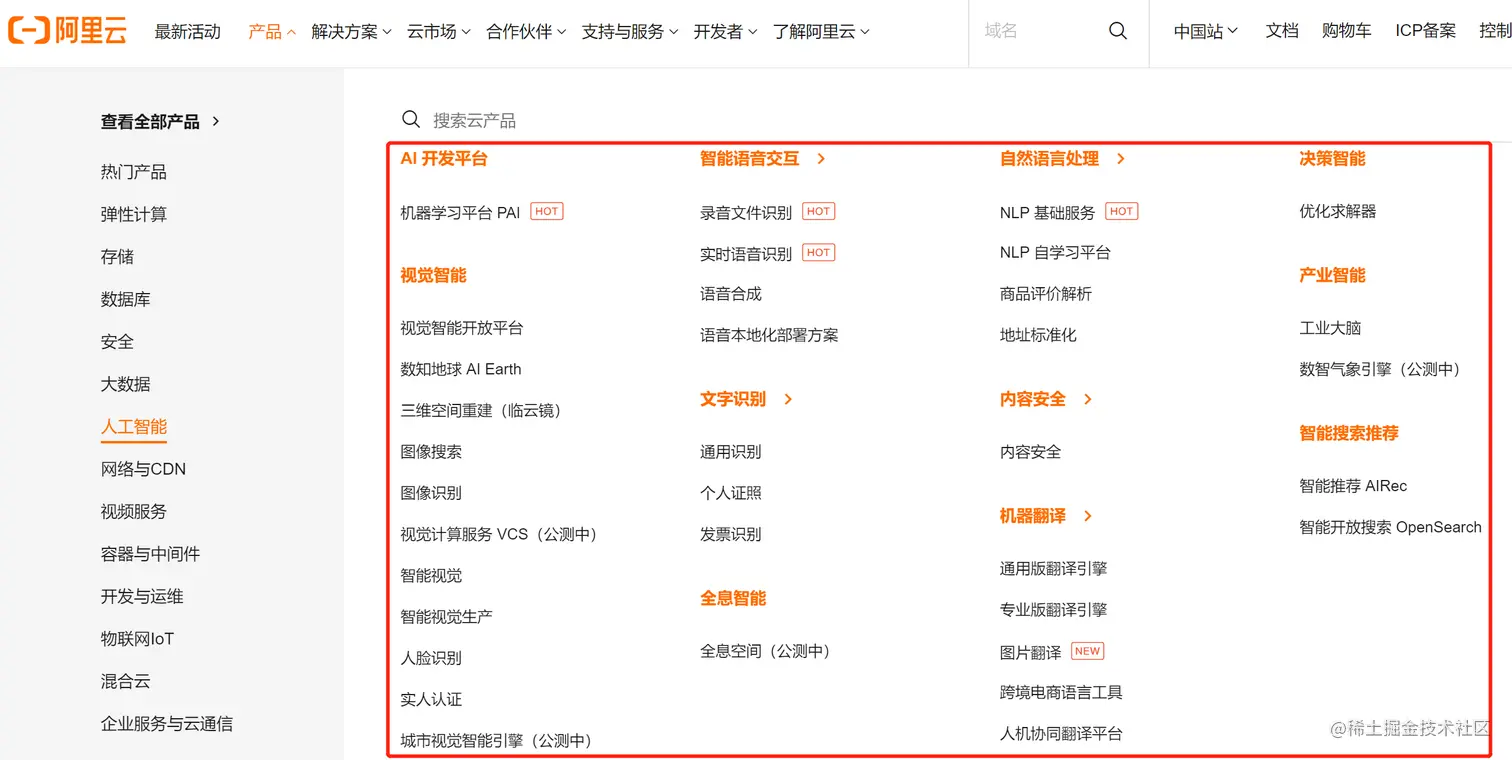The image size is (1512, 760).
Task: Click the arrow next to 文字识别
Action: 788,399
